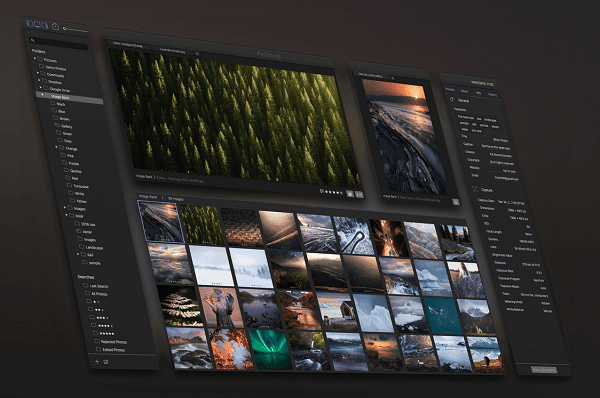Click the General section icon in right panel
The height and width of the screenshot is (398, 600).
click(452, 100)
